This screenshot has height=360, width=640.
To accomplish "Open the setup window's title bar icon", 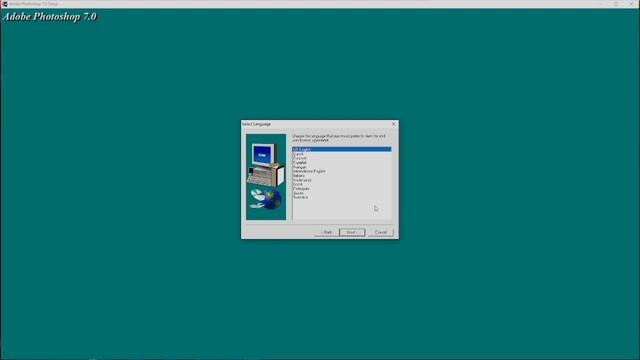I will (x=4, y=4).
